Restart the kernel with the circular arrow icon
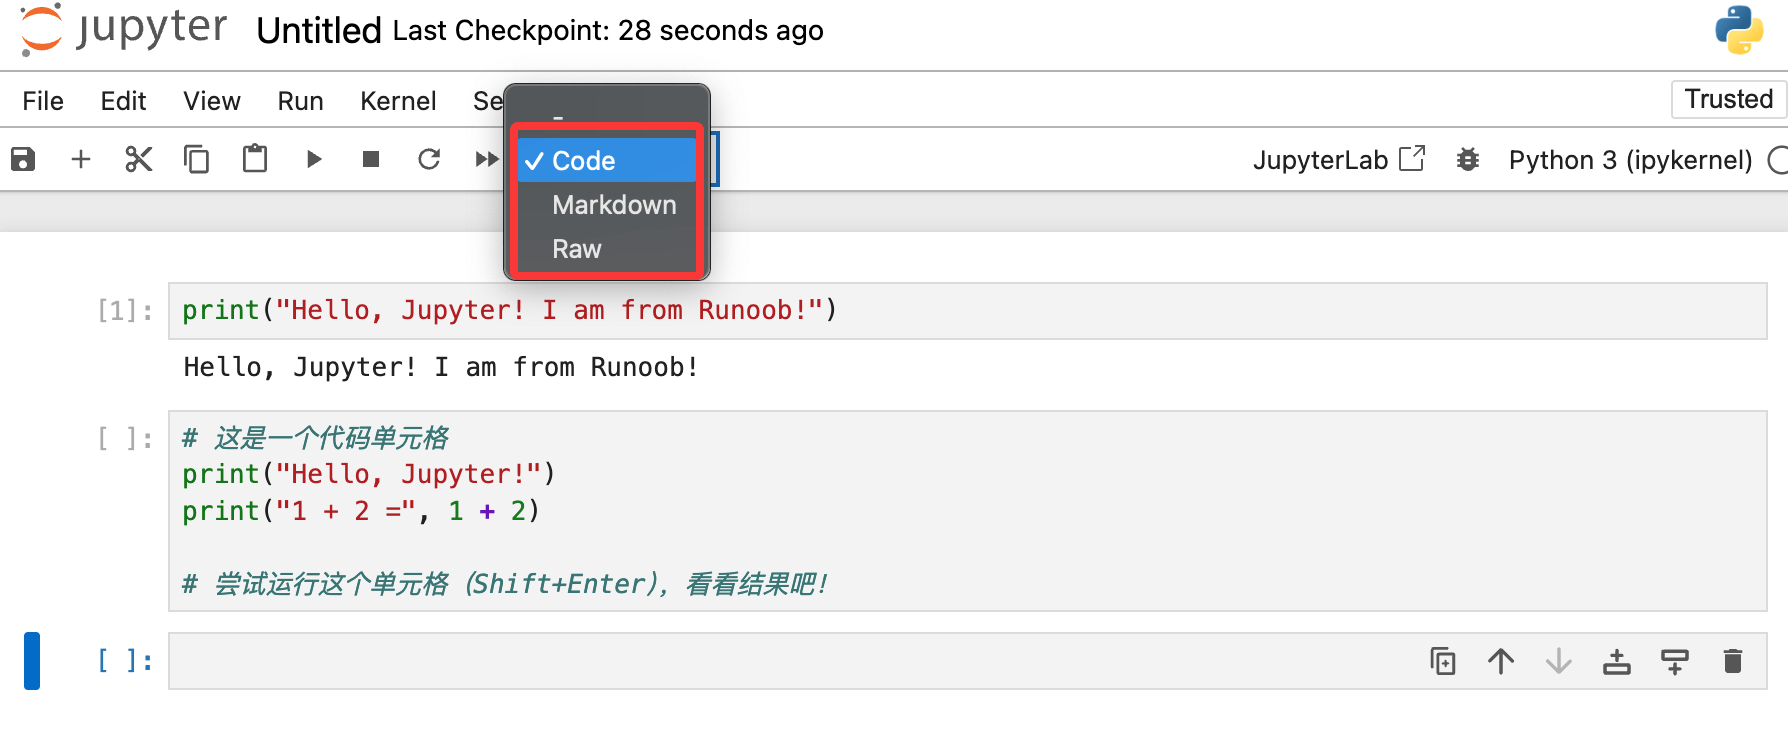This screenshot has width=1788, height=738. click(429, 159)
